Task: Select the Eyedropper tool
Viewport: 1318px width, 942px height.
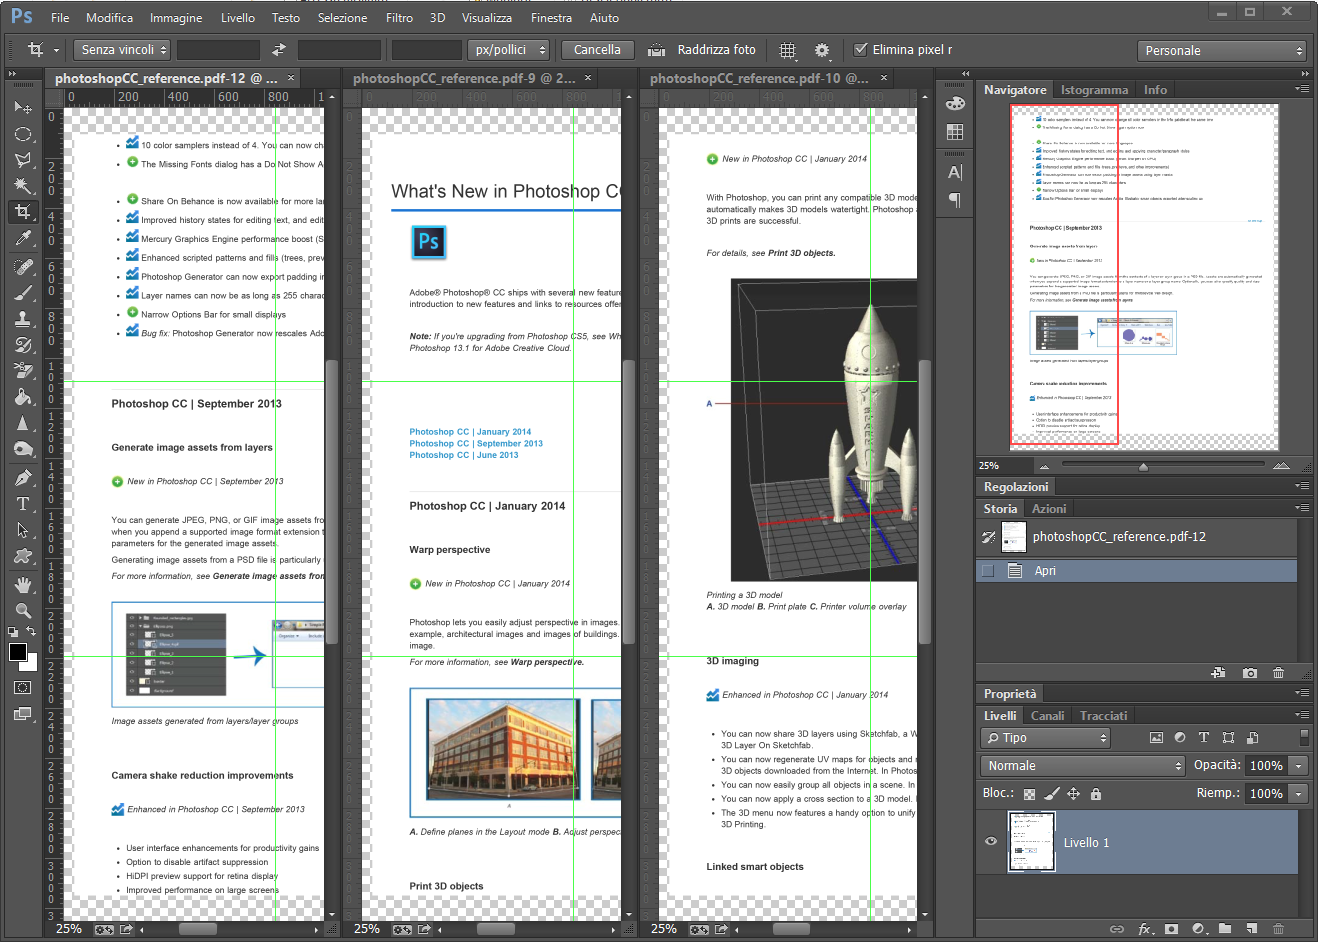Action: click(x=23, y=238)
